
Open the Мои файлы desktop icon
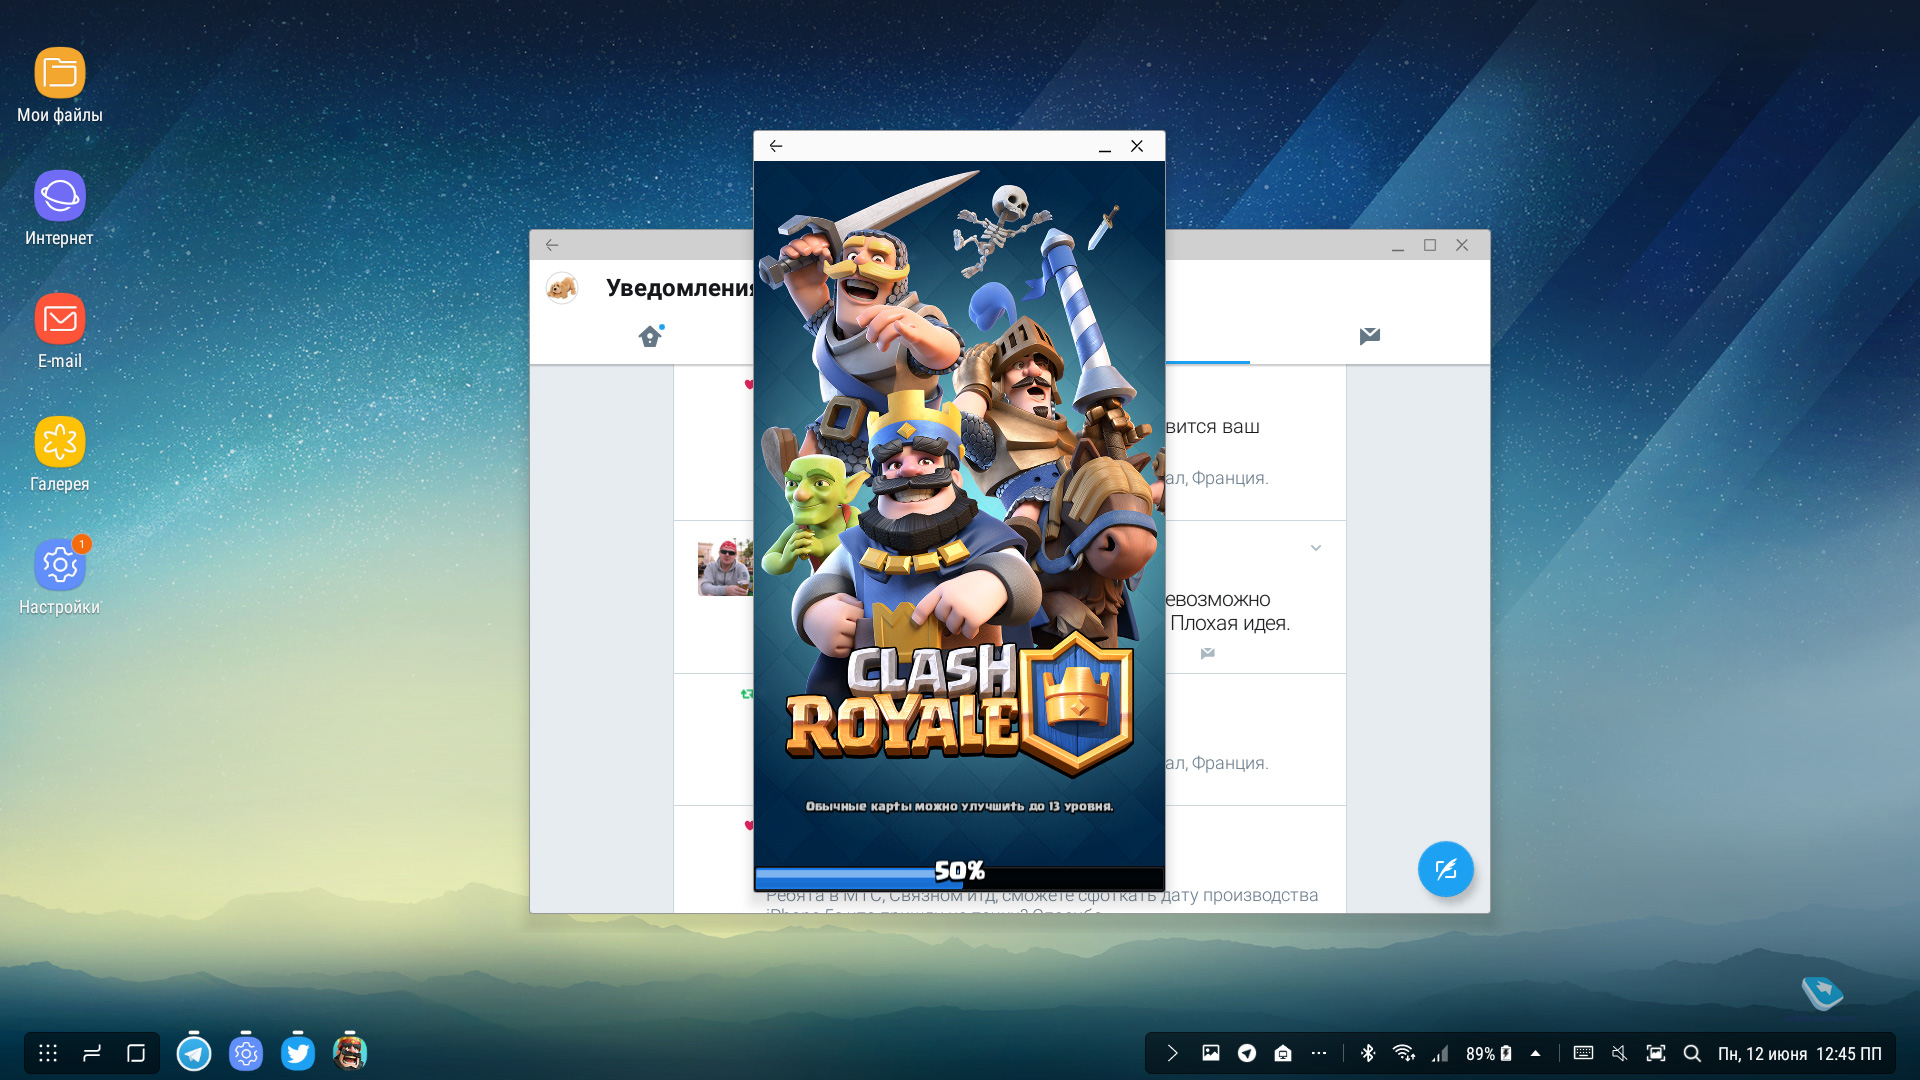coord(60,74)
